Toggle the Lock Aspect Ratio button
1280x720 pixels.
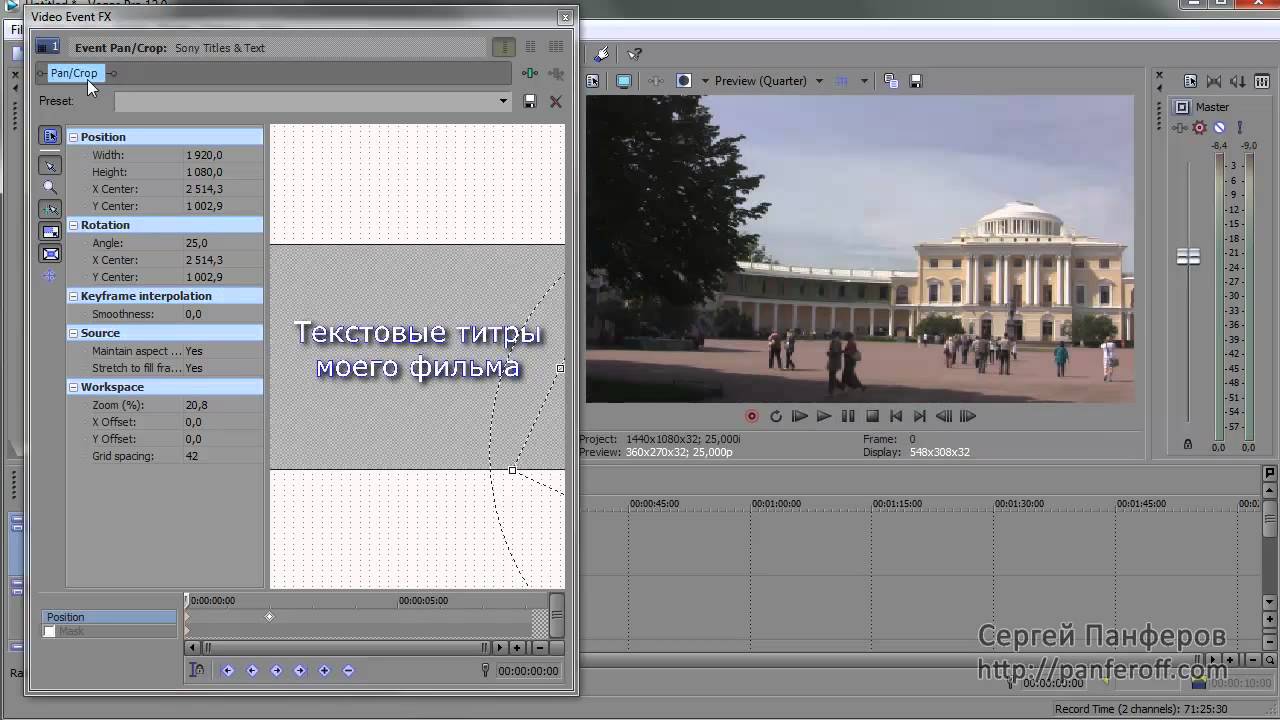coord(50,231)
